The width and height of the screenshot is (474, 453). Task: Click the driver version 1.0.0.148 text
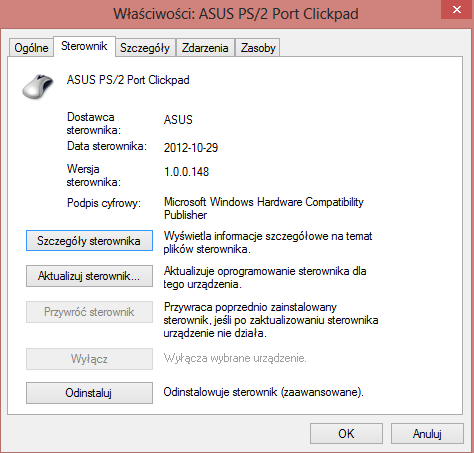click(x=186, y=172)
